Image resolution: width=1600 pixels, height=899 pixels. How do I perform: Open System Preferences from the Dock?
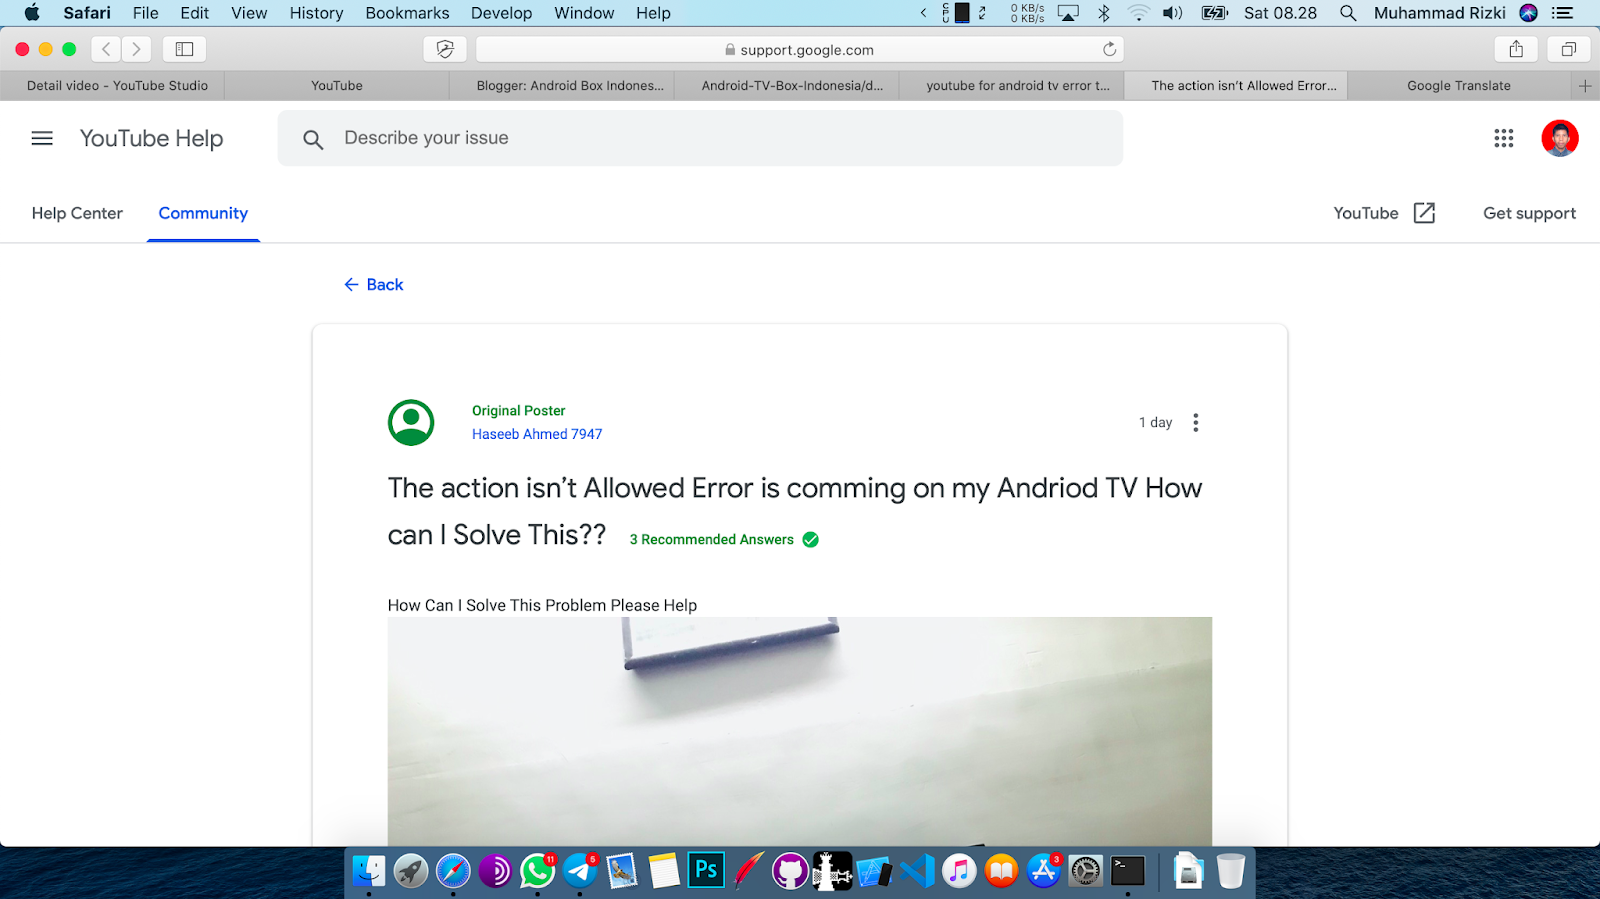tap(1085, 871)
